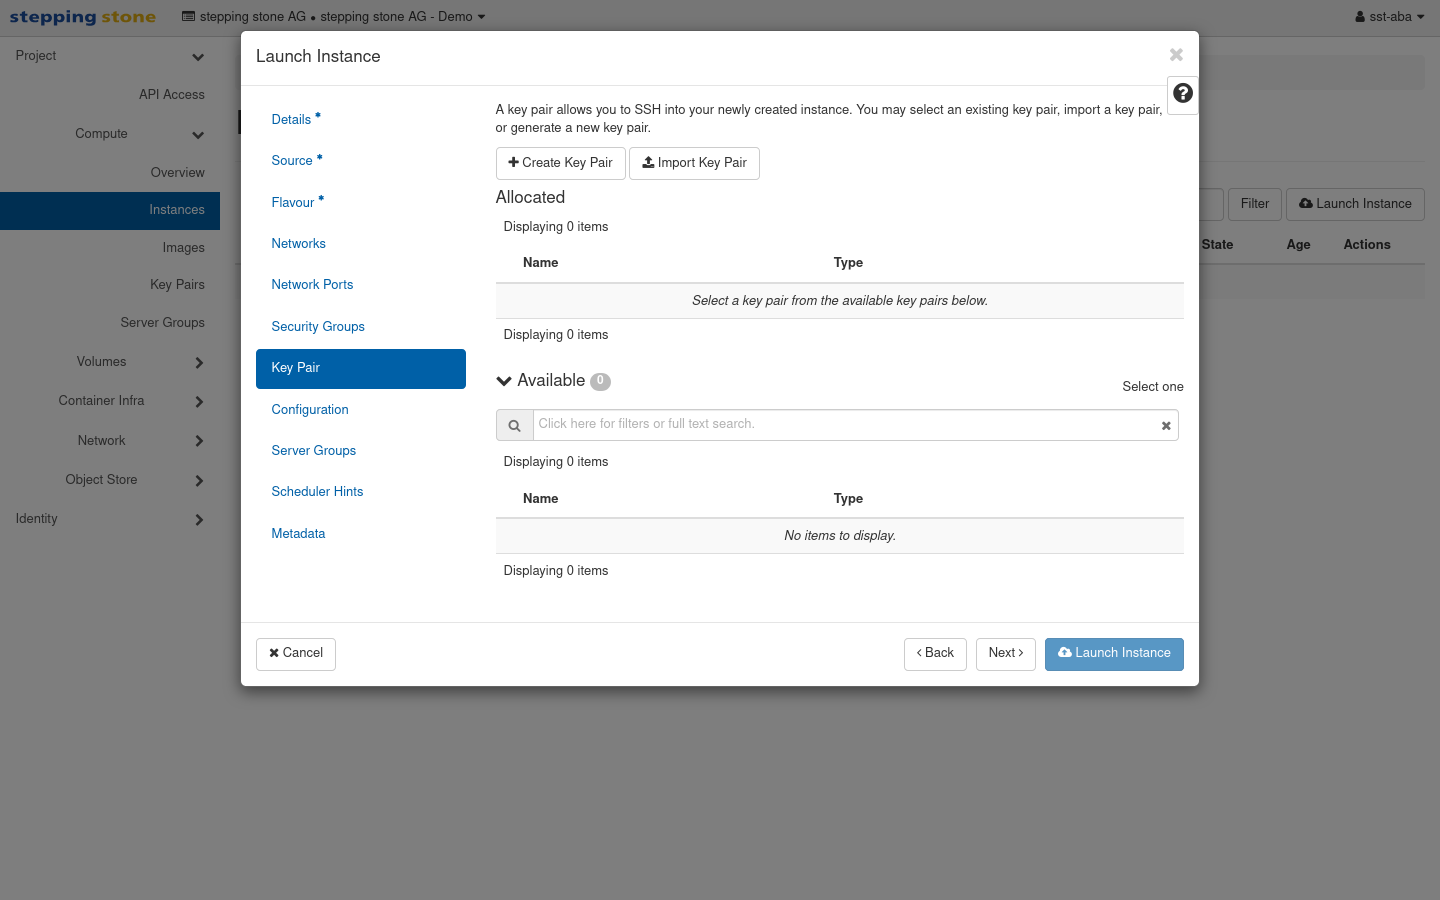Select the Key Pair step

pos(361,368)
